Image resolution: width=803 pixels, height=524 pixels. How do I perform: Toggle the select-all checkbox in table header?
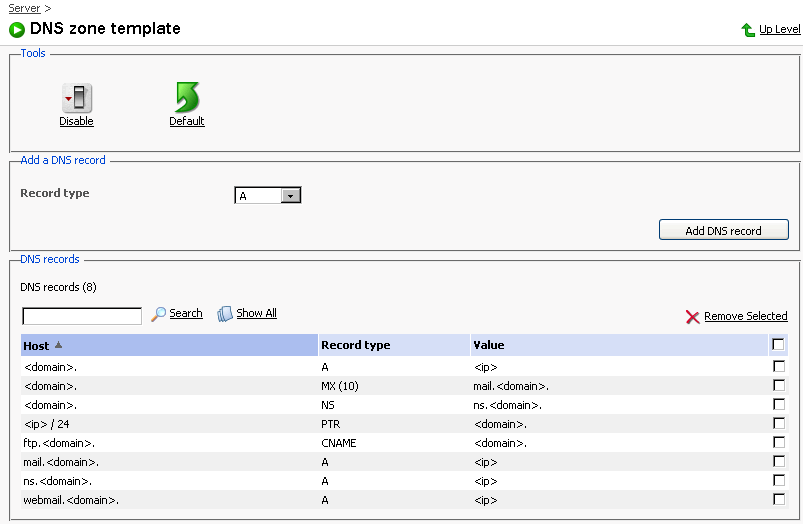779,345
